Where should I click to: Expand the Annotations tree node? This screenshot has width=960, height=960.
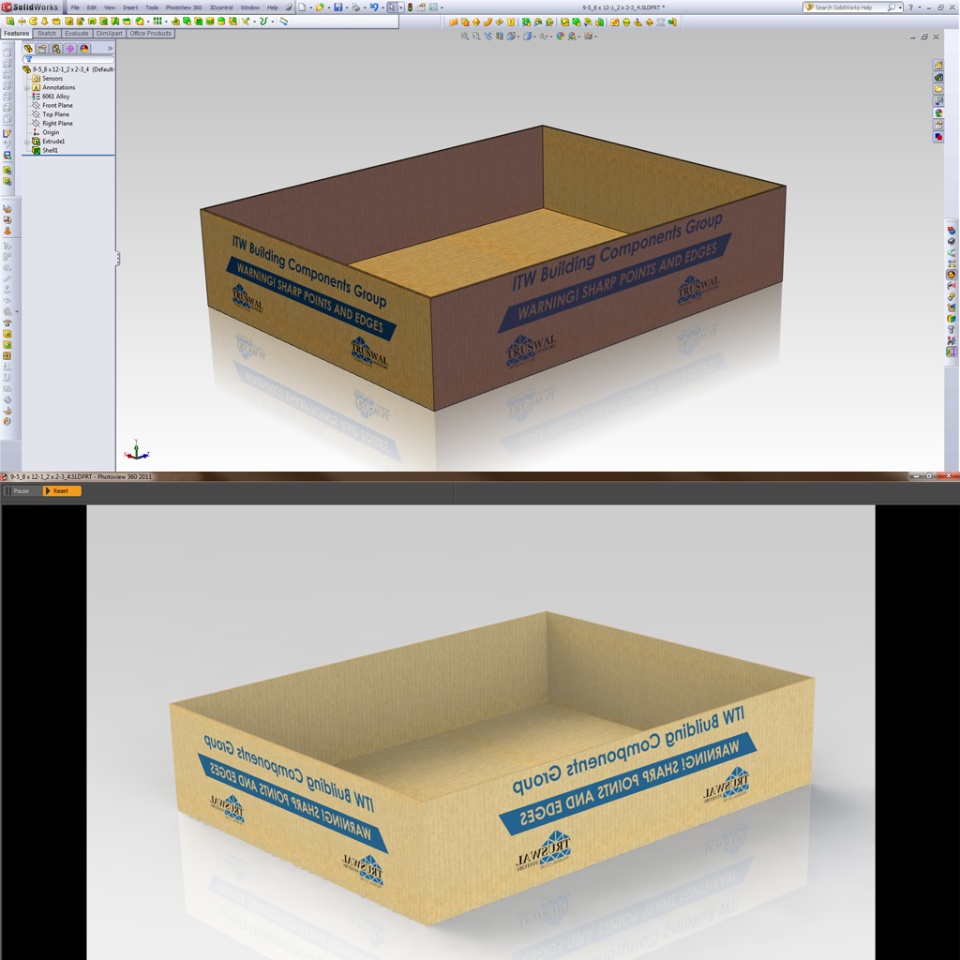pyautogui.click(x=27, y=88)
